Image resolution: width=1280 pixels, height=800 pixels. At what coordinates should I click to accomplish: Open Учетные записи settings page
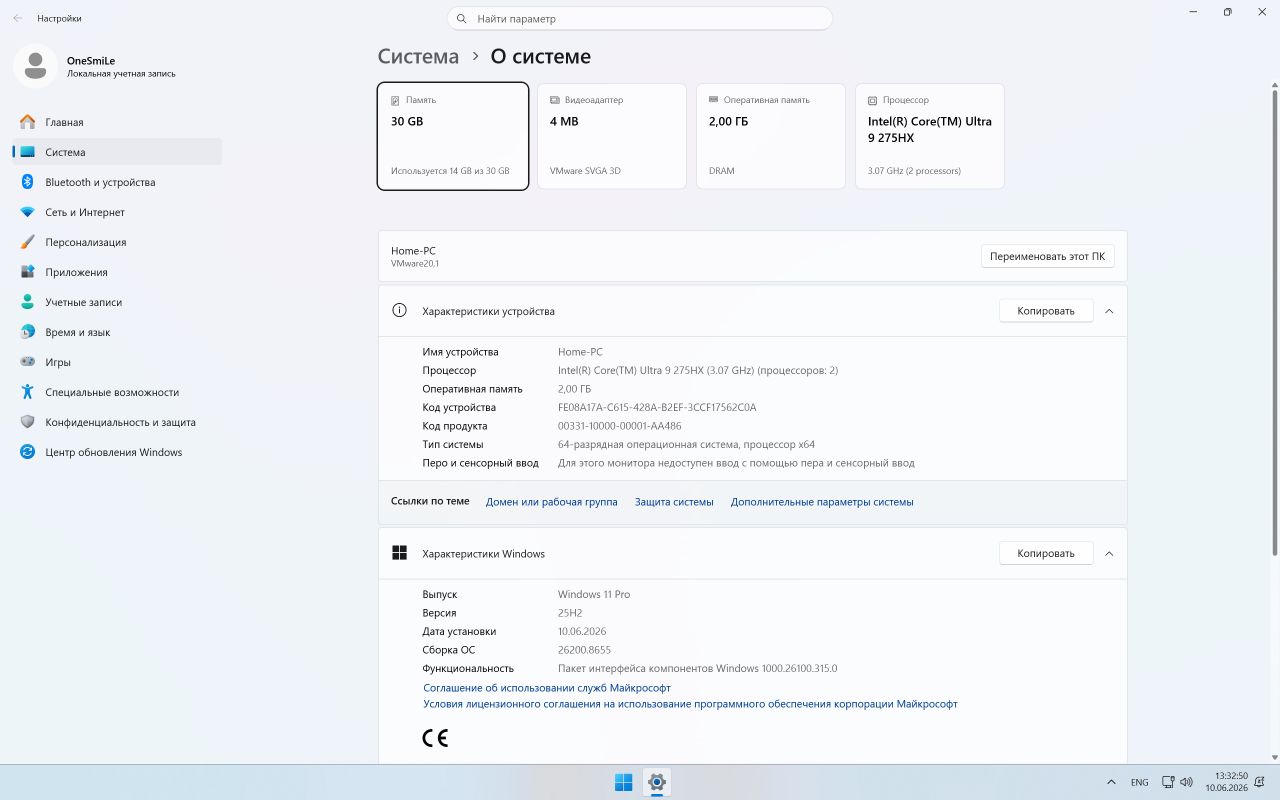(117, 302)
